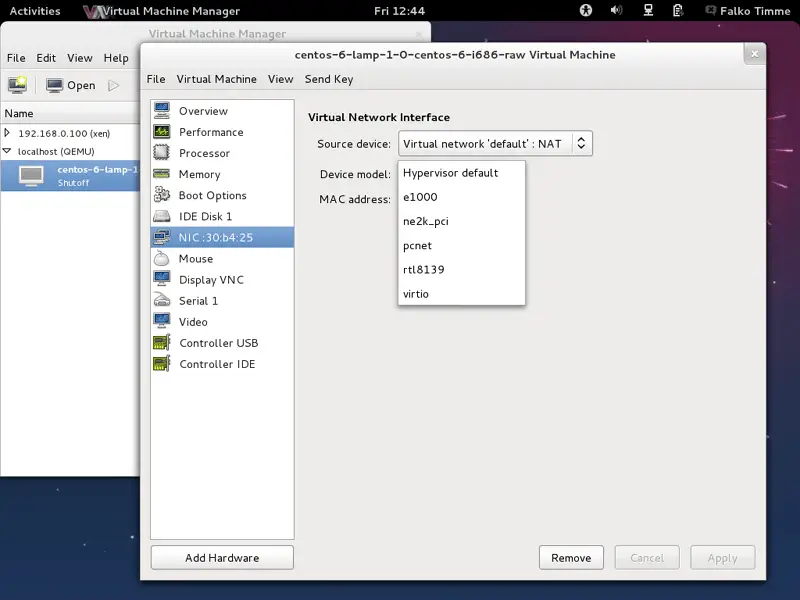
Task: Click the clock showing Fri 12:44
Action: tap(399, 11)
